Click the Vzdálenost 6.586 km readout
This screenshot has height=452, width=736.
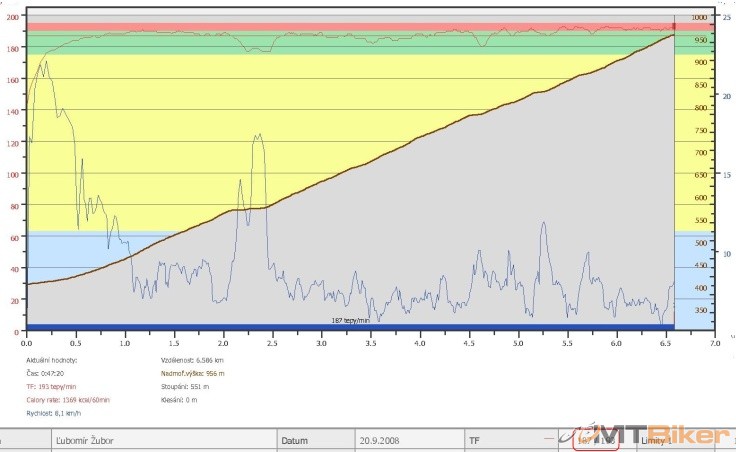(x=192, y=359)
